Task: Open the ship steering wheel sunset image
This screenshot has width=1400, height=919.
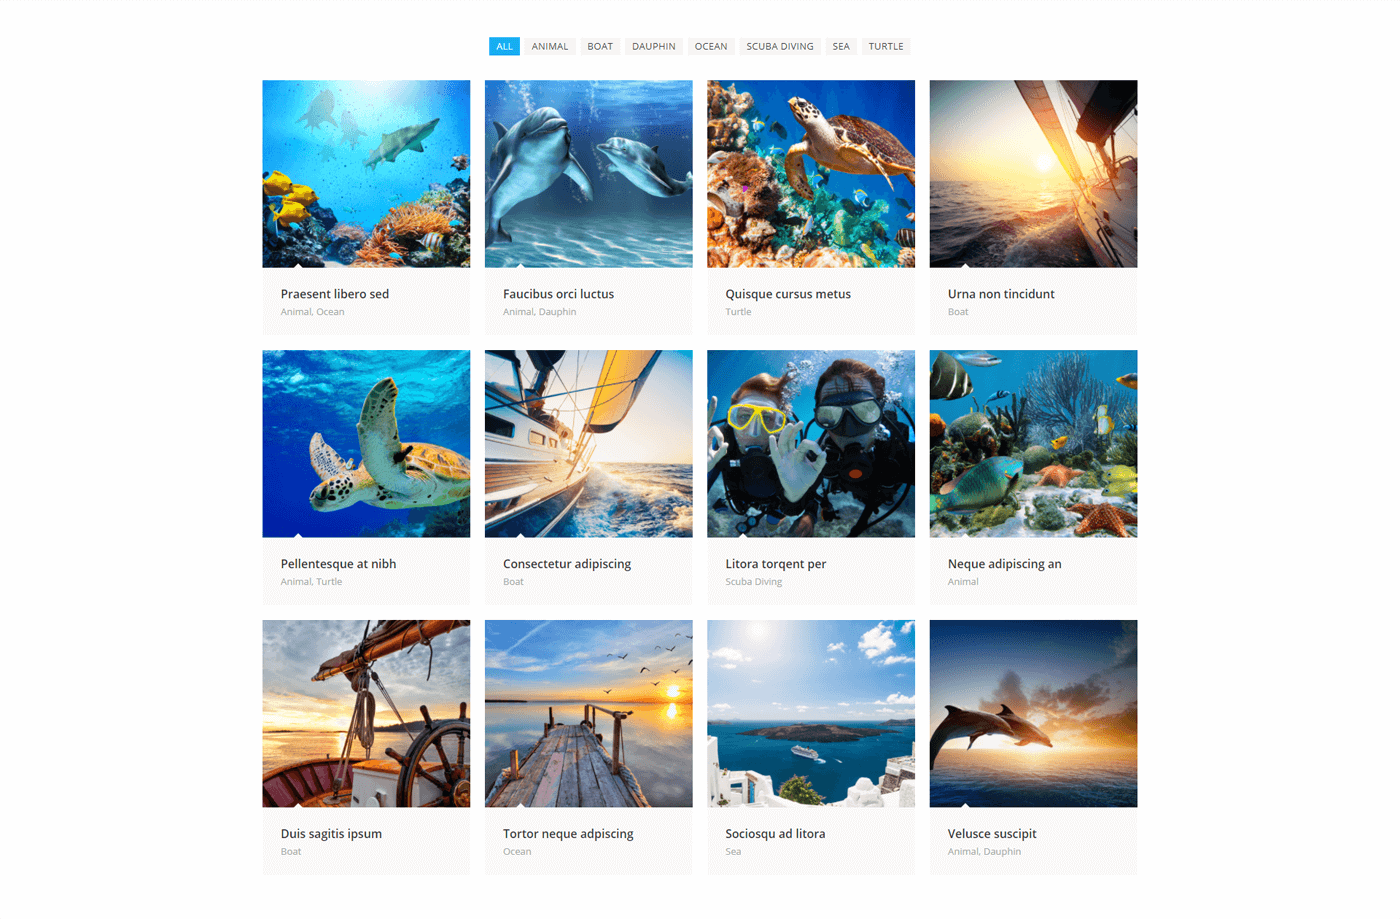Action: 366,713
